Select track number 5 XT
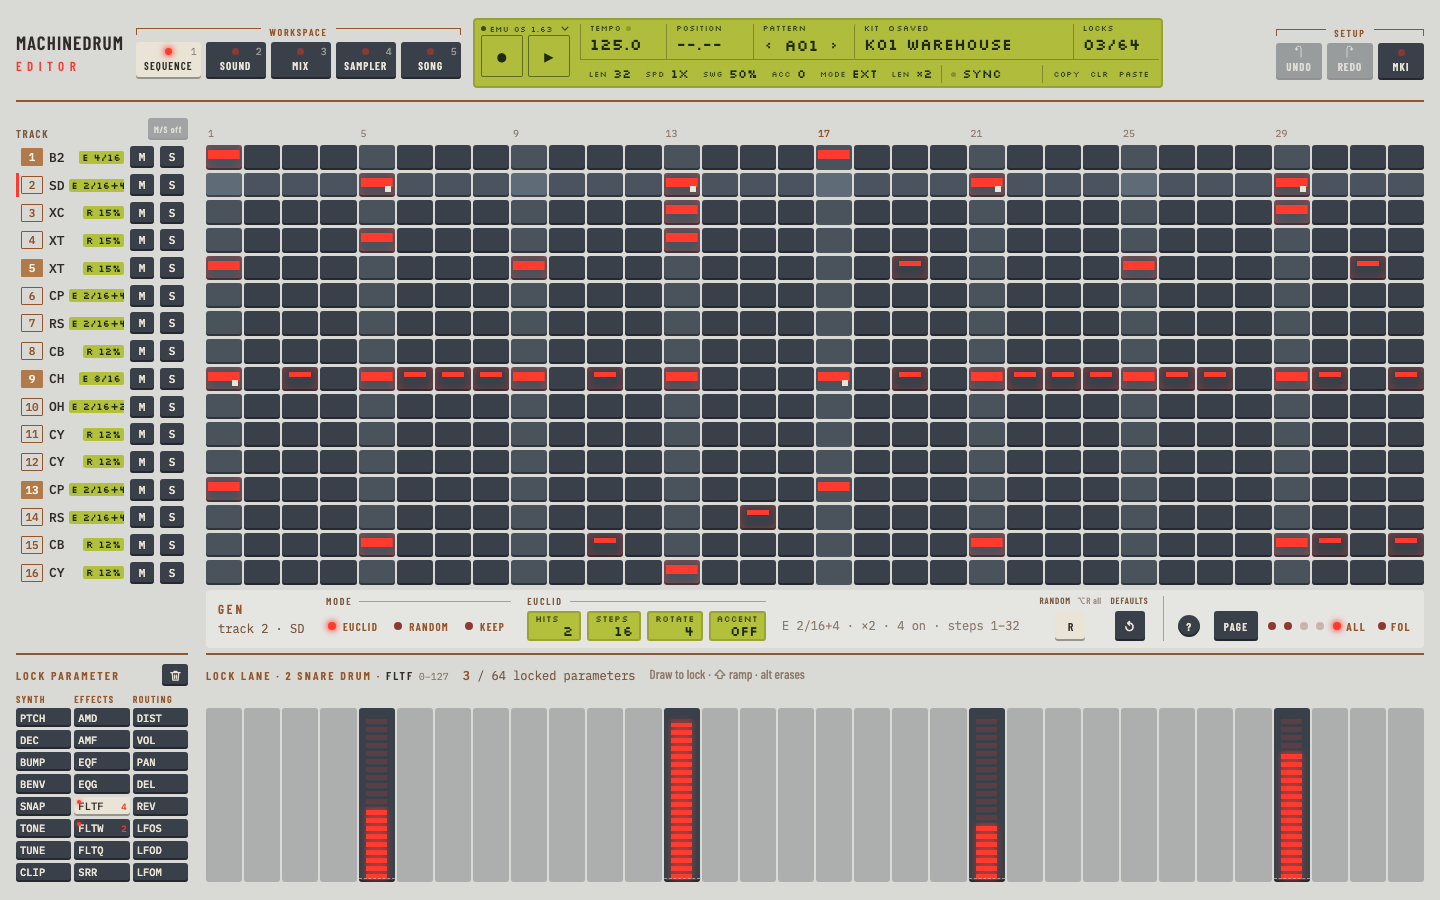This screenshot has height=900, width=1440. pos(32,268)
